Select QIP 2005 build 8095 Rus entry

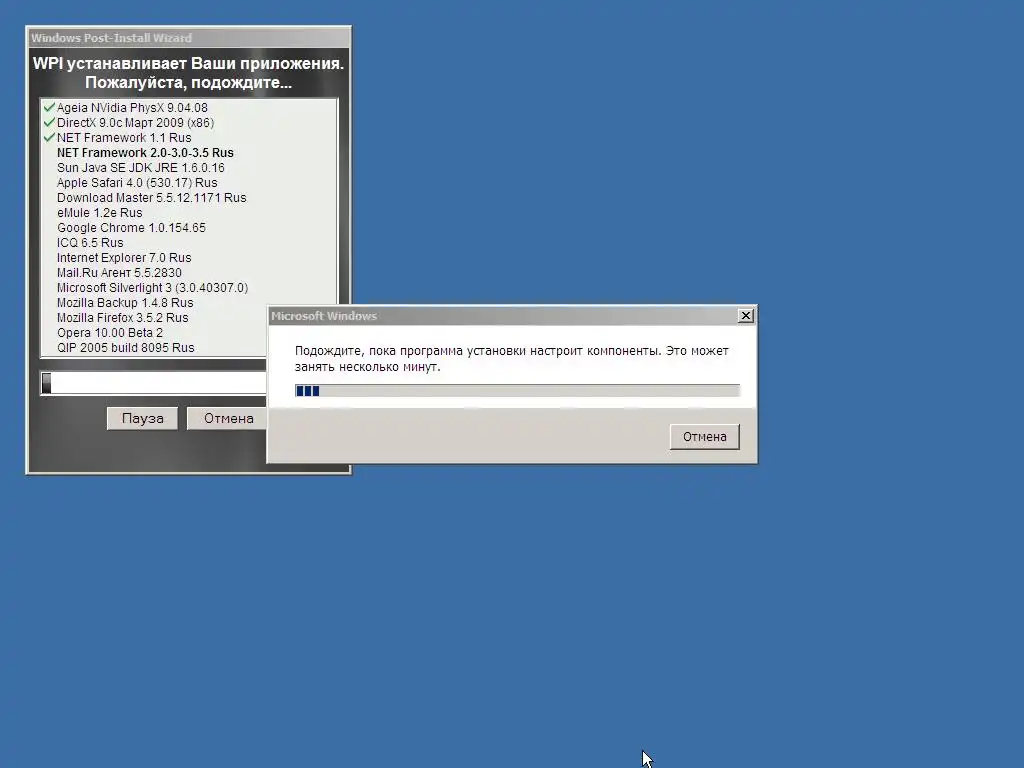125,348
